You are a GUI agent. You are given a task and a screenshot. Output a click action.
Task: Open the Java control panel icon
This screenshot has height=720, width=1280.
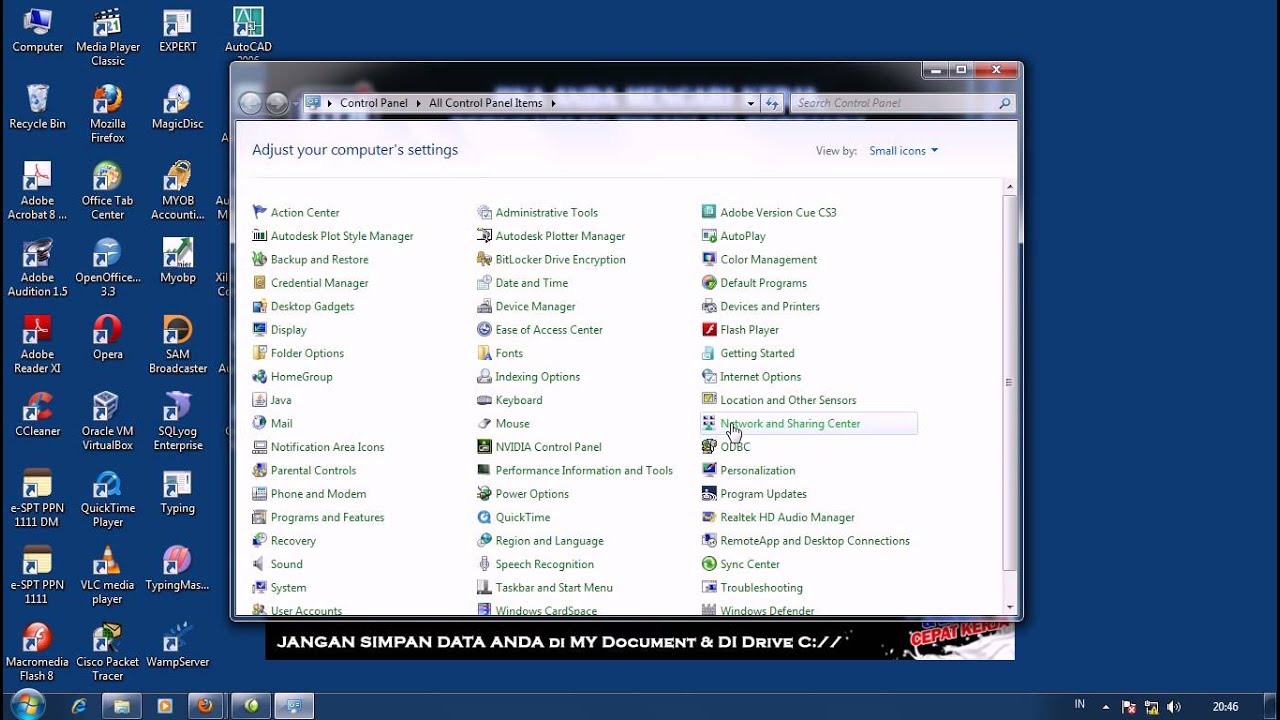260,400
